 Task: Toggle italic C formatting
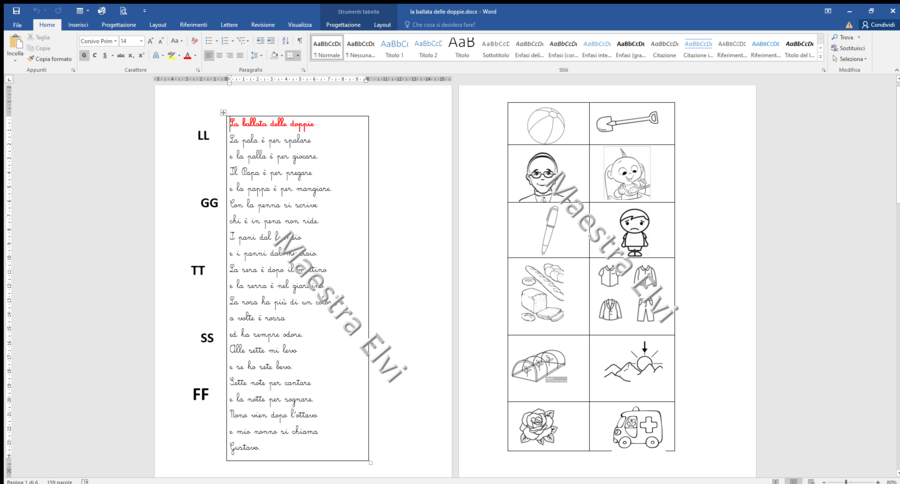click(x=95, y=56)
